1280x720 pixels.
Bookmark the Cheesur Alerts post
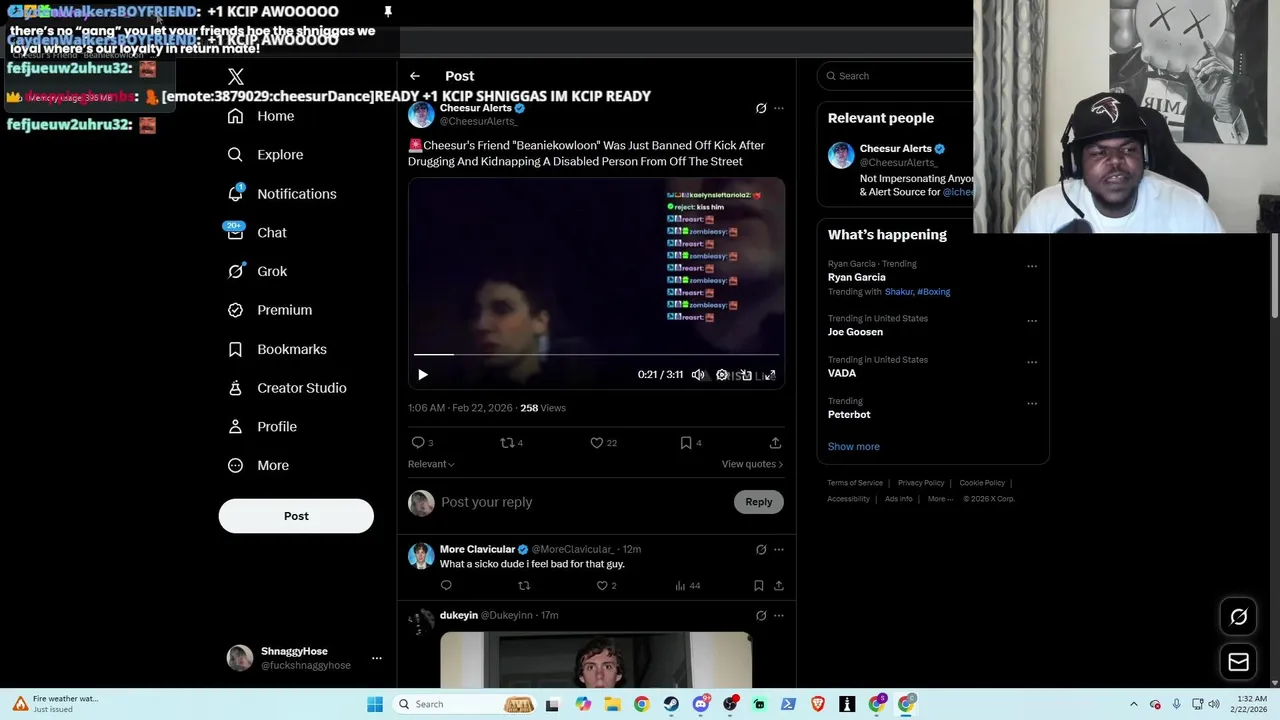point(686,442)
